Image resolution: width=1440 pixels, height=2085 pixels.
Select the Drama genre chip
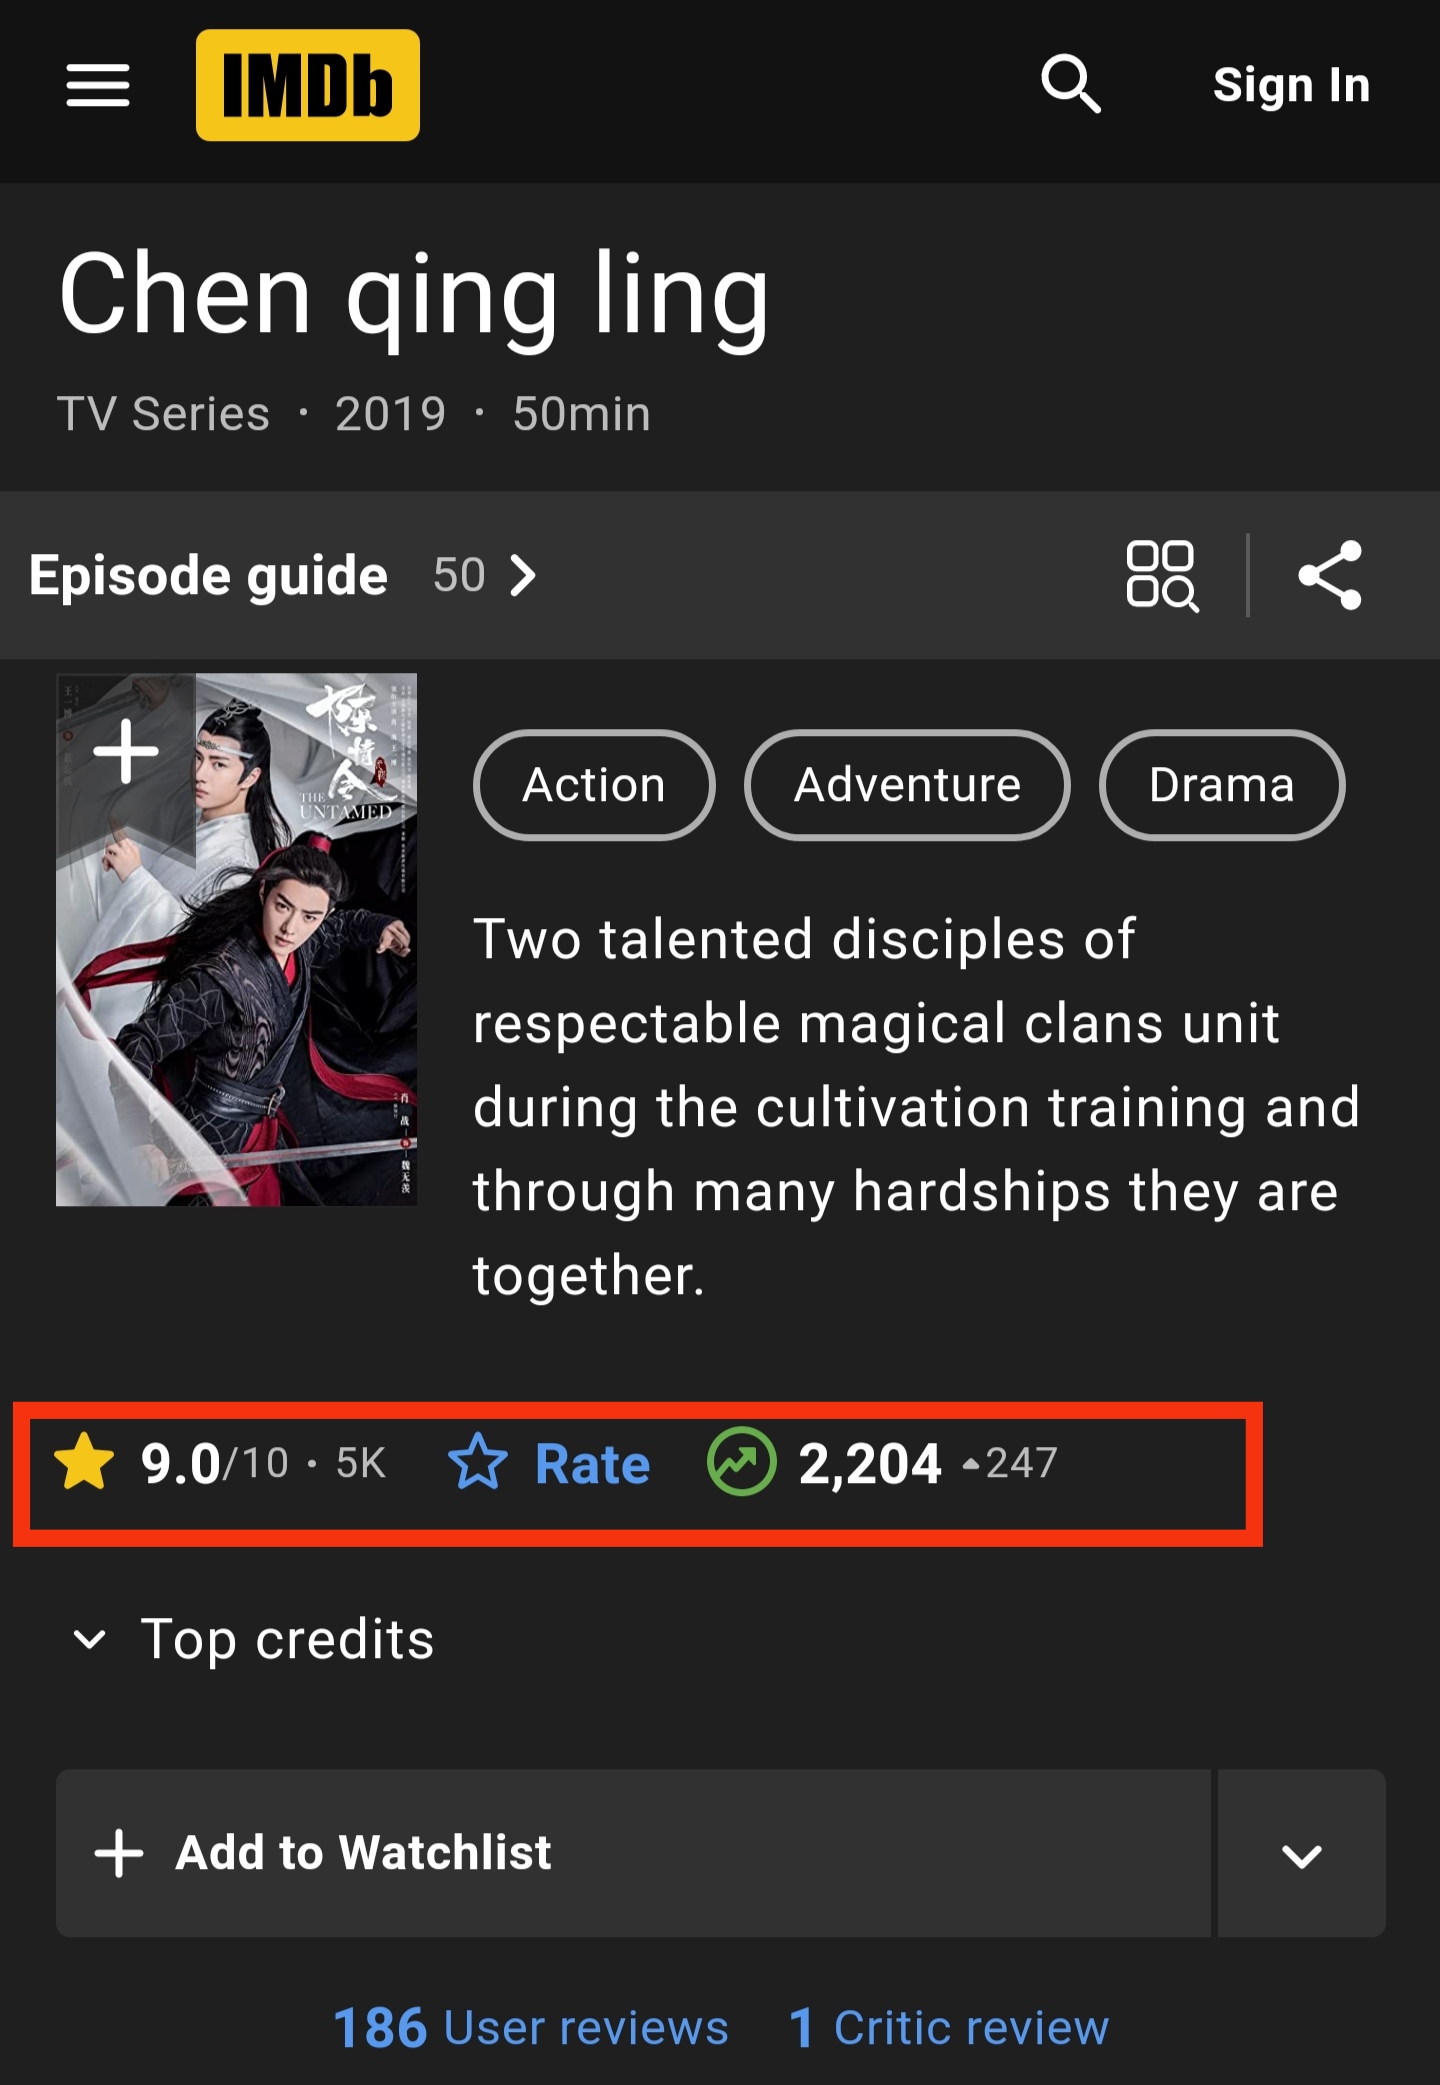coord(1222,785)
